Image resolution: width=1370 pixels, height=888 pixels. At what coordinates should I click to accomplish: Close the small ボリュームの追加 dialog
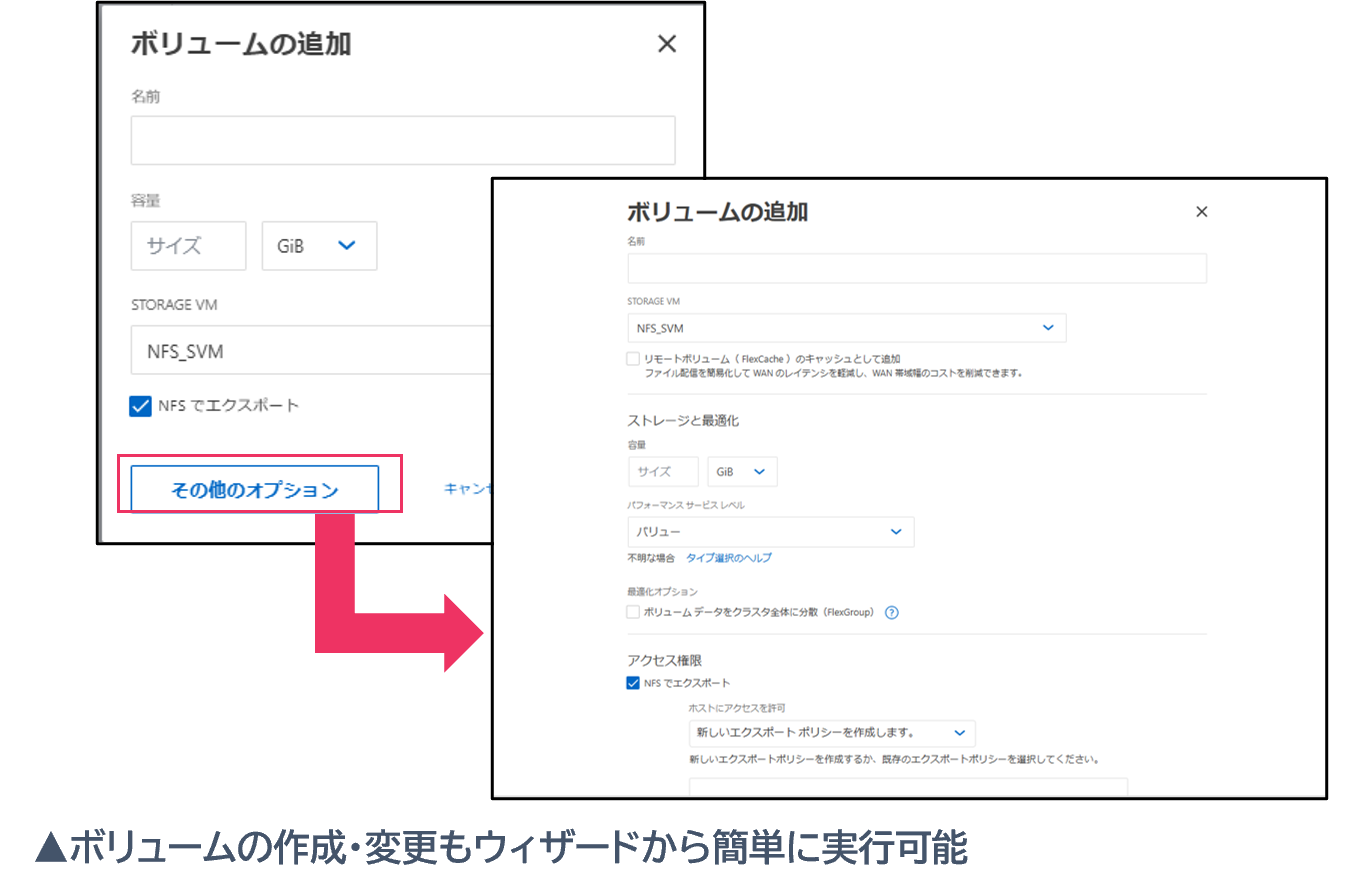coord(667,44)
